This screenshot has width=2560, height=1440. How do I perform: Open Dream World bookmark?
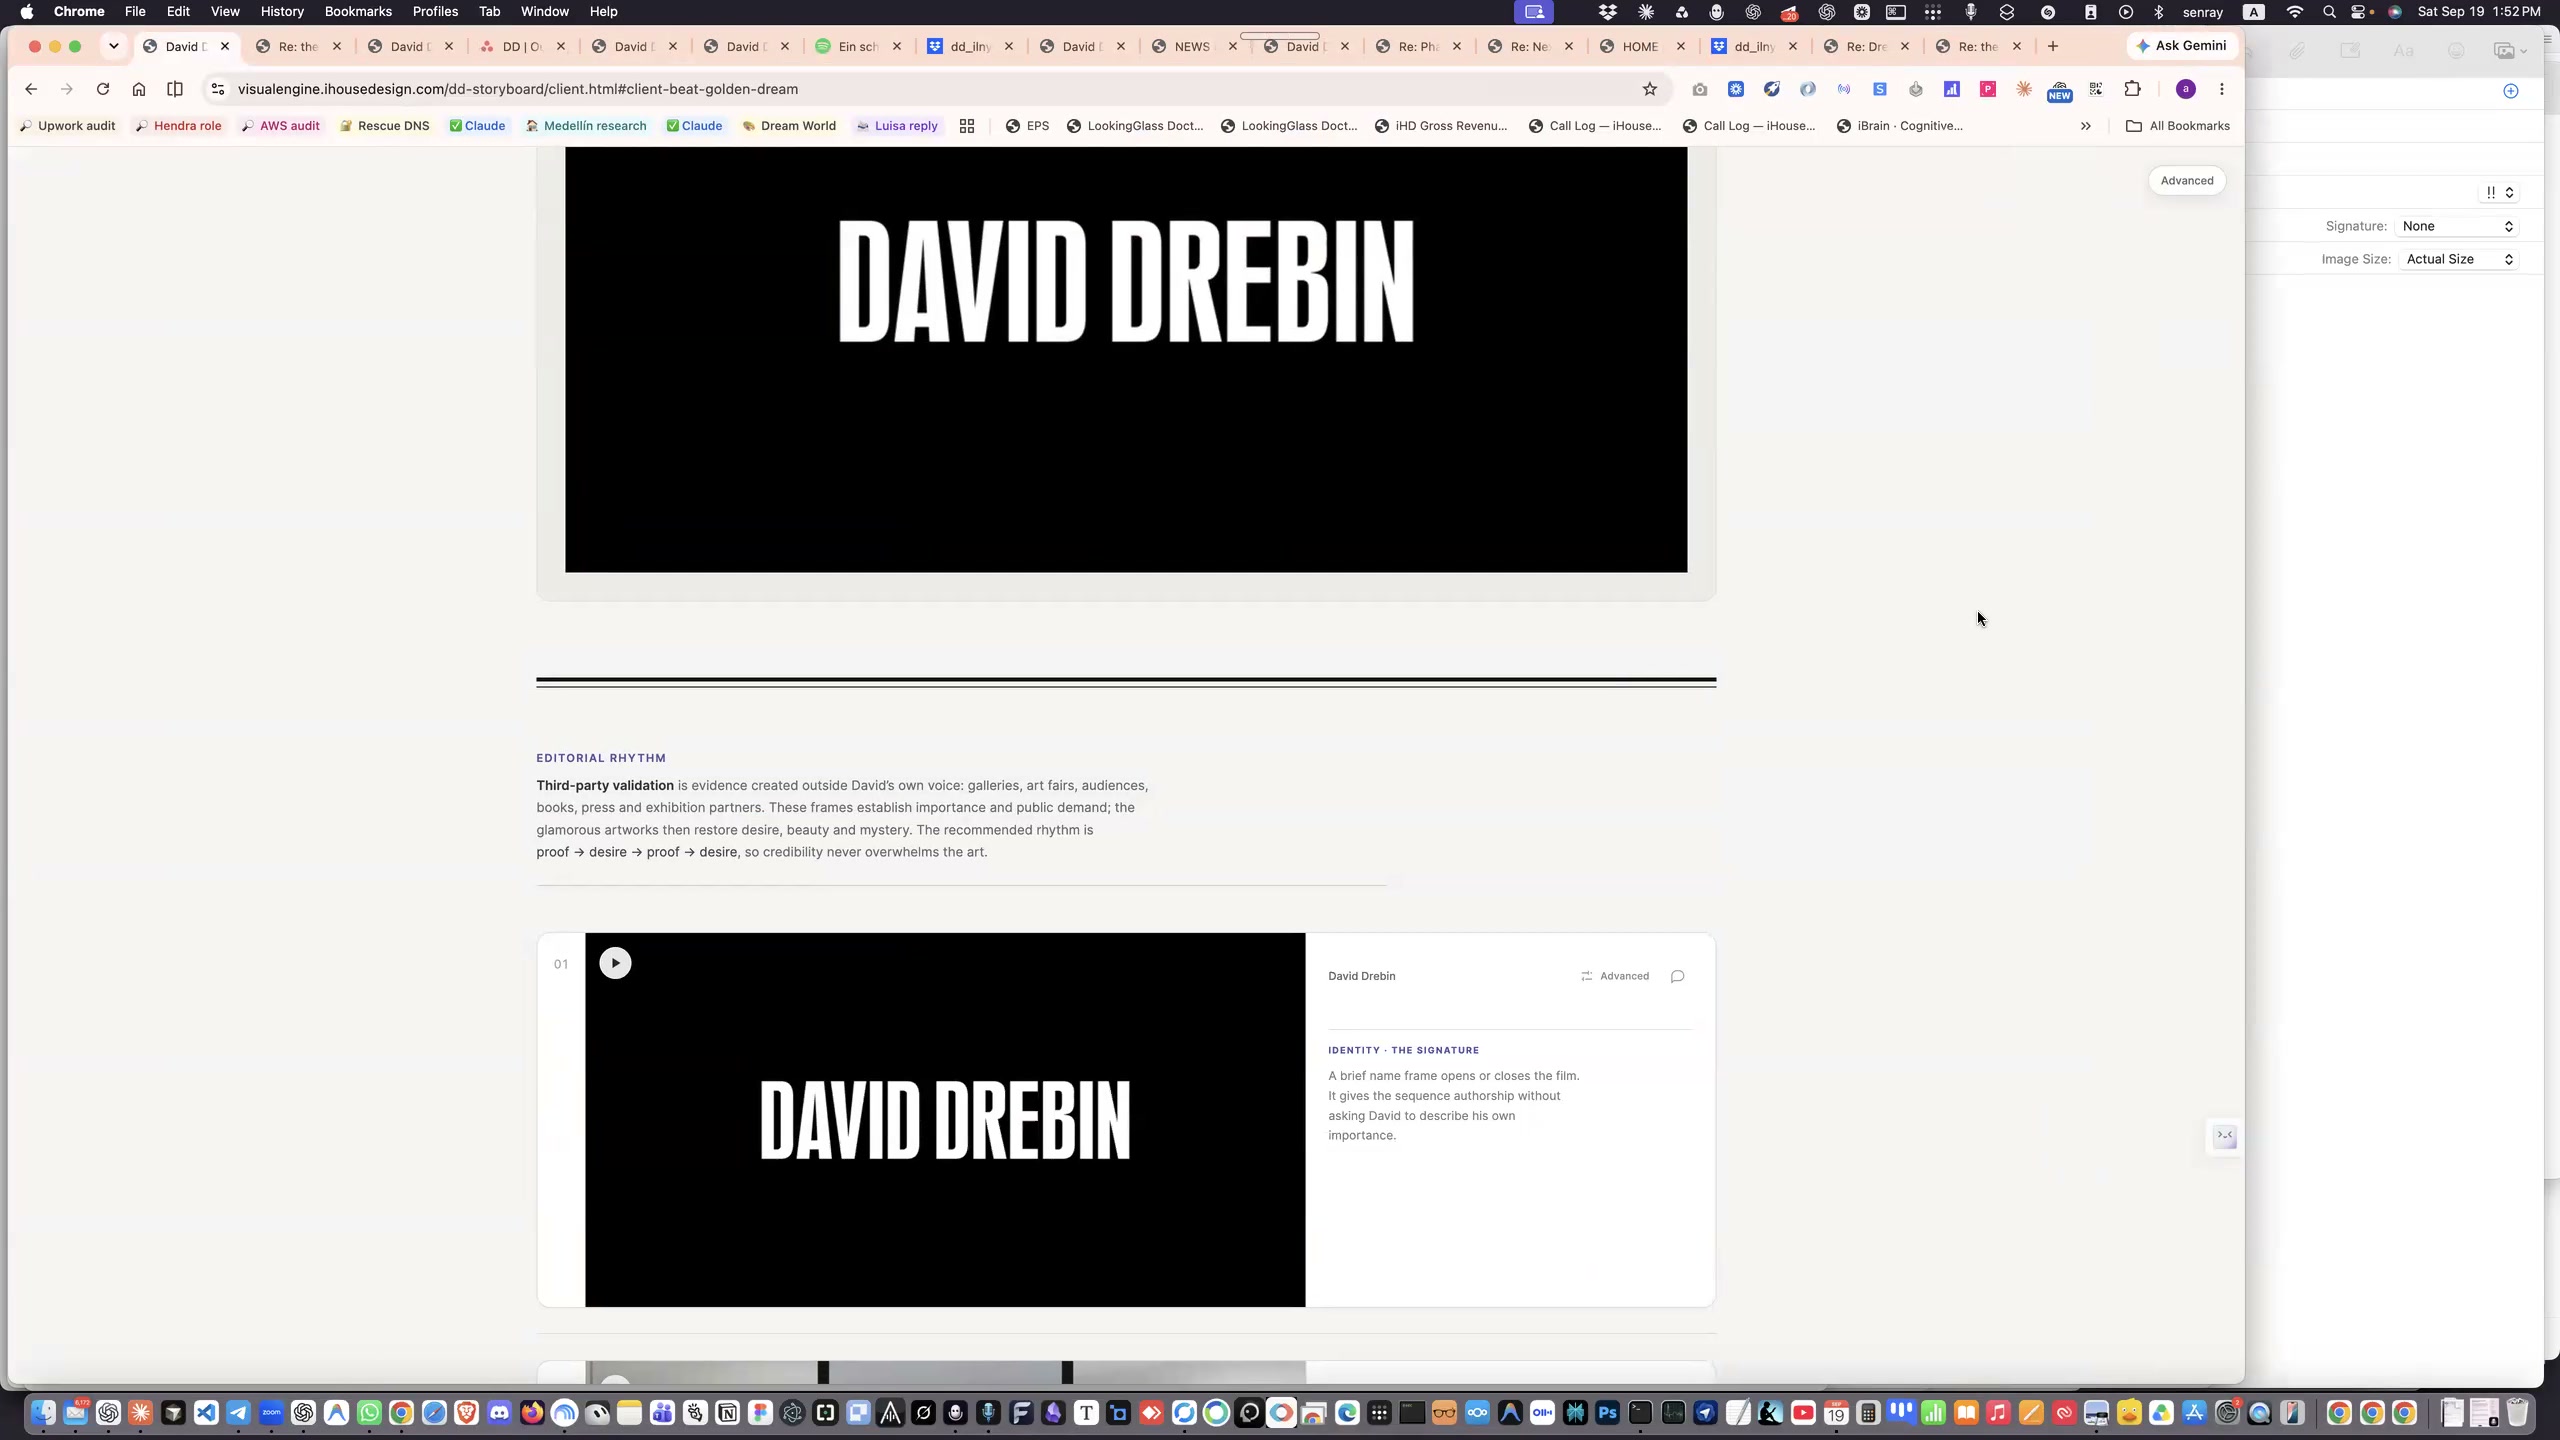[789, 126]
